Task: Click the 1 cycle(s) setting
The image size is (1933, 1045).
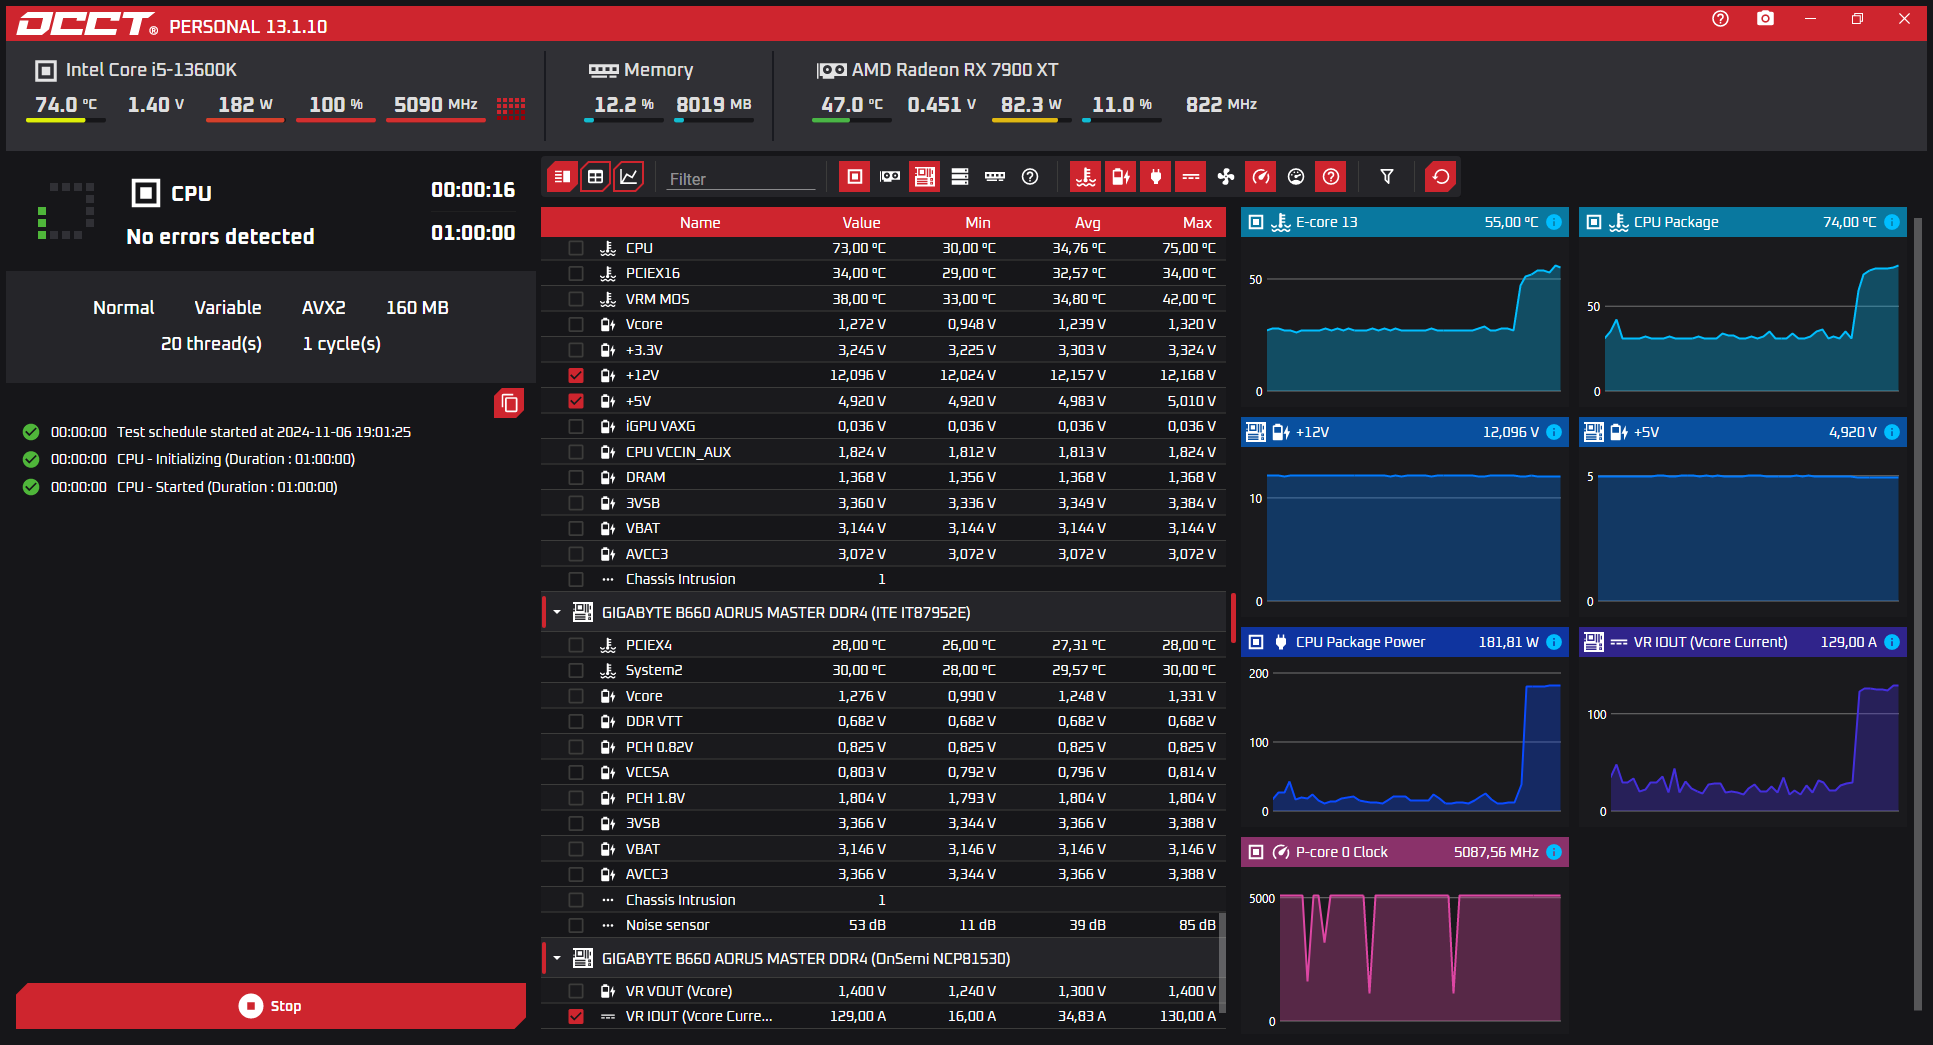Action: [342, 344]
